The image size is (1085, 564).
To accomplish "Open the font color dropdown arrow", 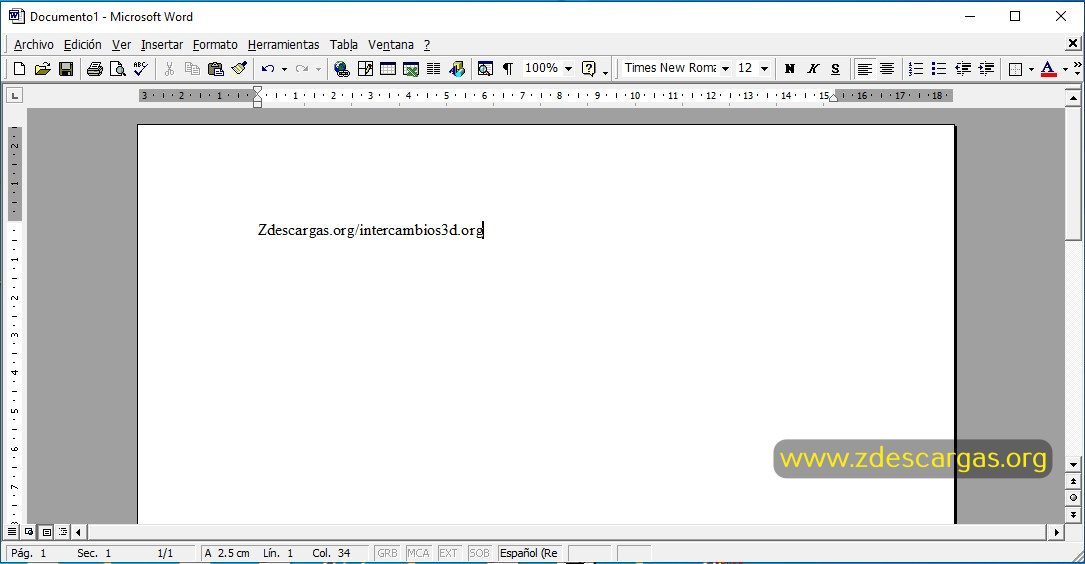I will (x=1065, y=69).
